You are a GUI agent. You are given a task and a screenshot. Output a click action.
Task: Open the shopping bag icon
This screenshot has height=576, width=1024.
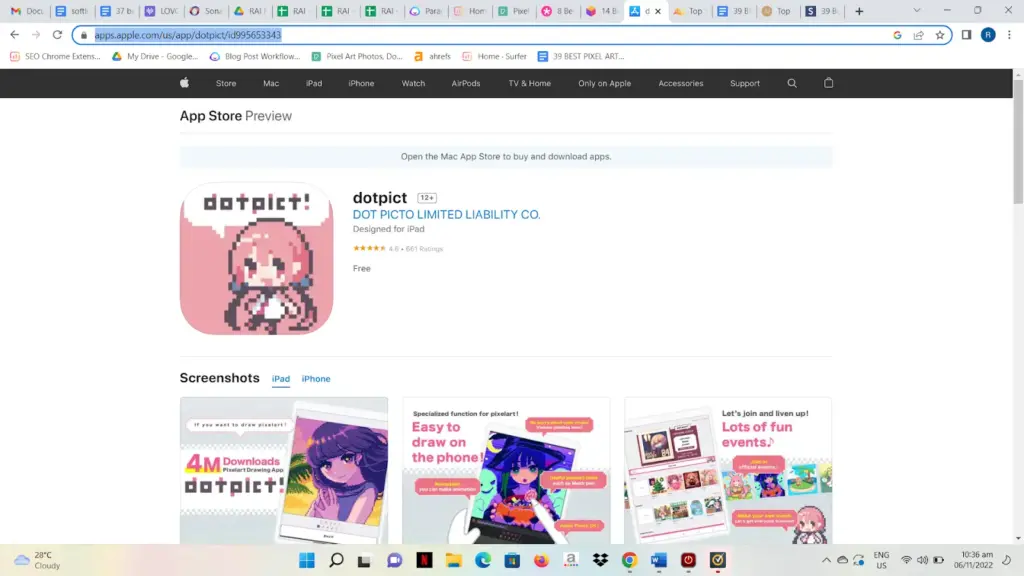pos(828,83)
